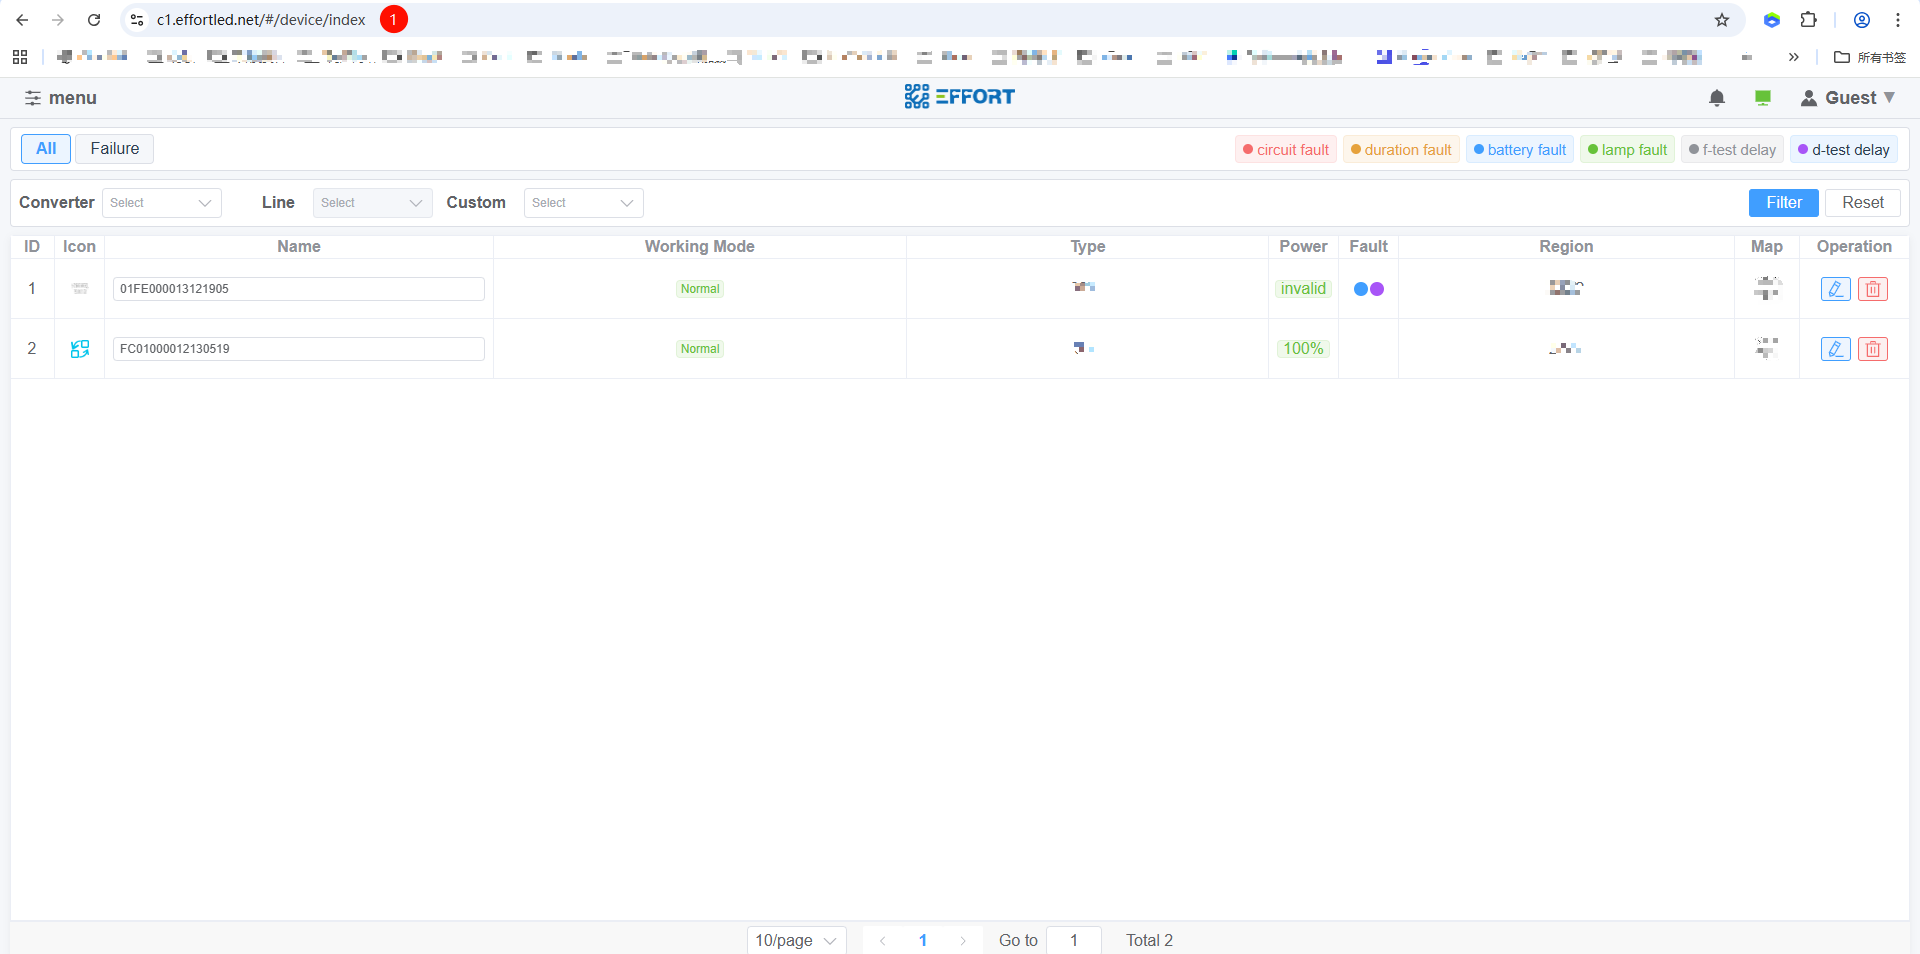Image resolution: width=1920 pixels, height=954 pixels.
Task: Click the Go to page number field
Action: [1073, 940]
